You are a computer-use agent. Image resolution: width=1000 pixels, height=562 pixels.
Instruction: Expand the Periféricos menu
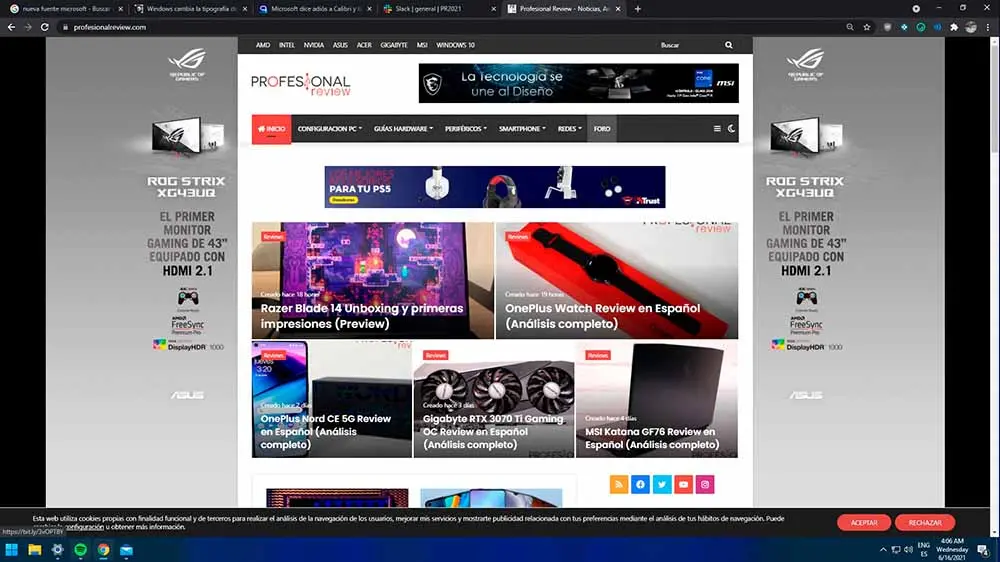[466, 129]
